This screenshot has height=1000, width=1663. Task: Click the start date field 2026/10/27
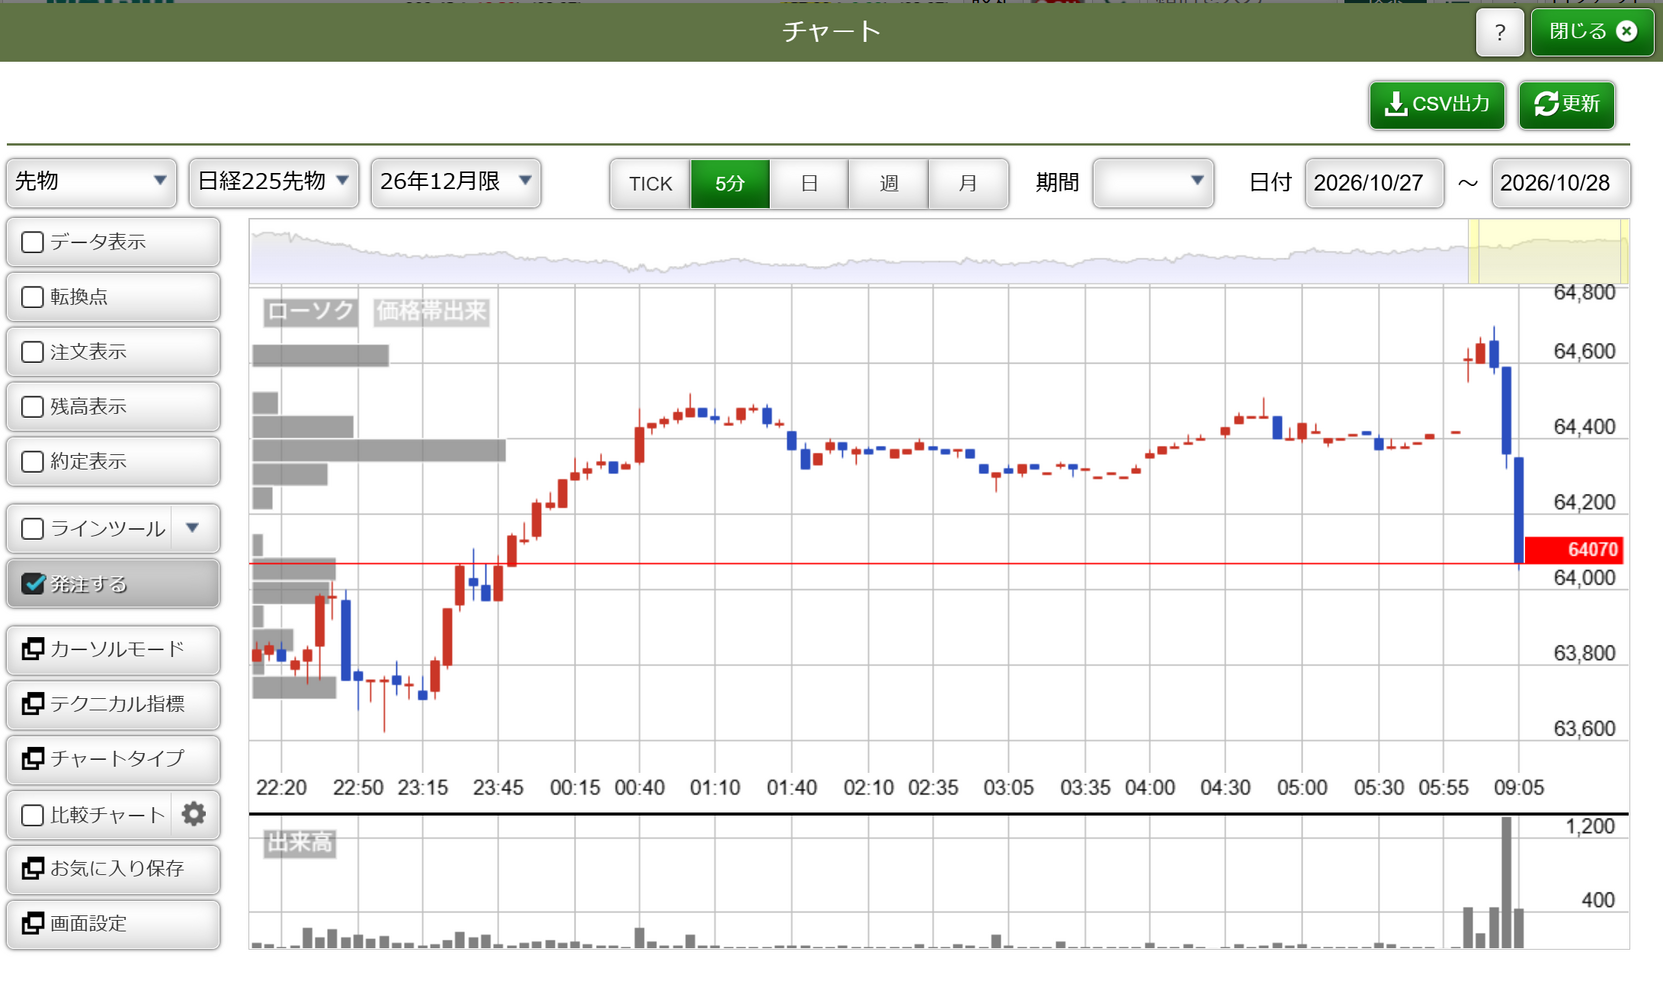(x=1374, y=183)
